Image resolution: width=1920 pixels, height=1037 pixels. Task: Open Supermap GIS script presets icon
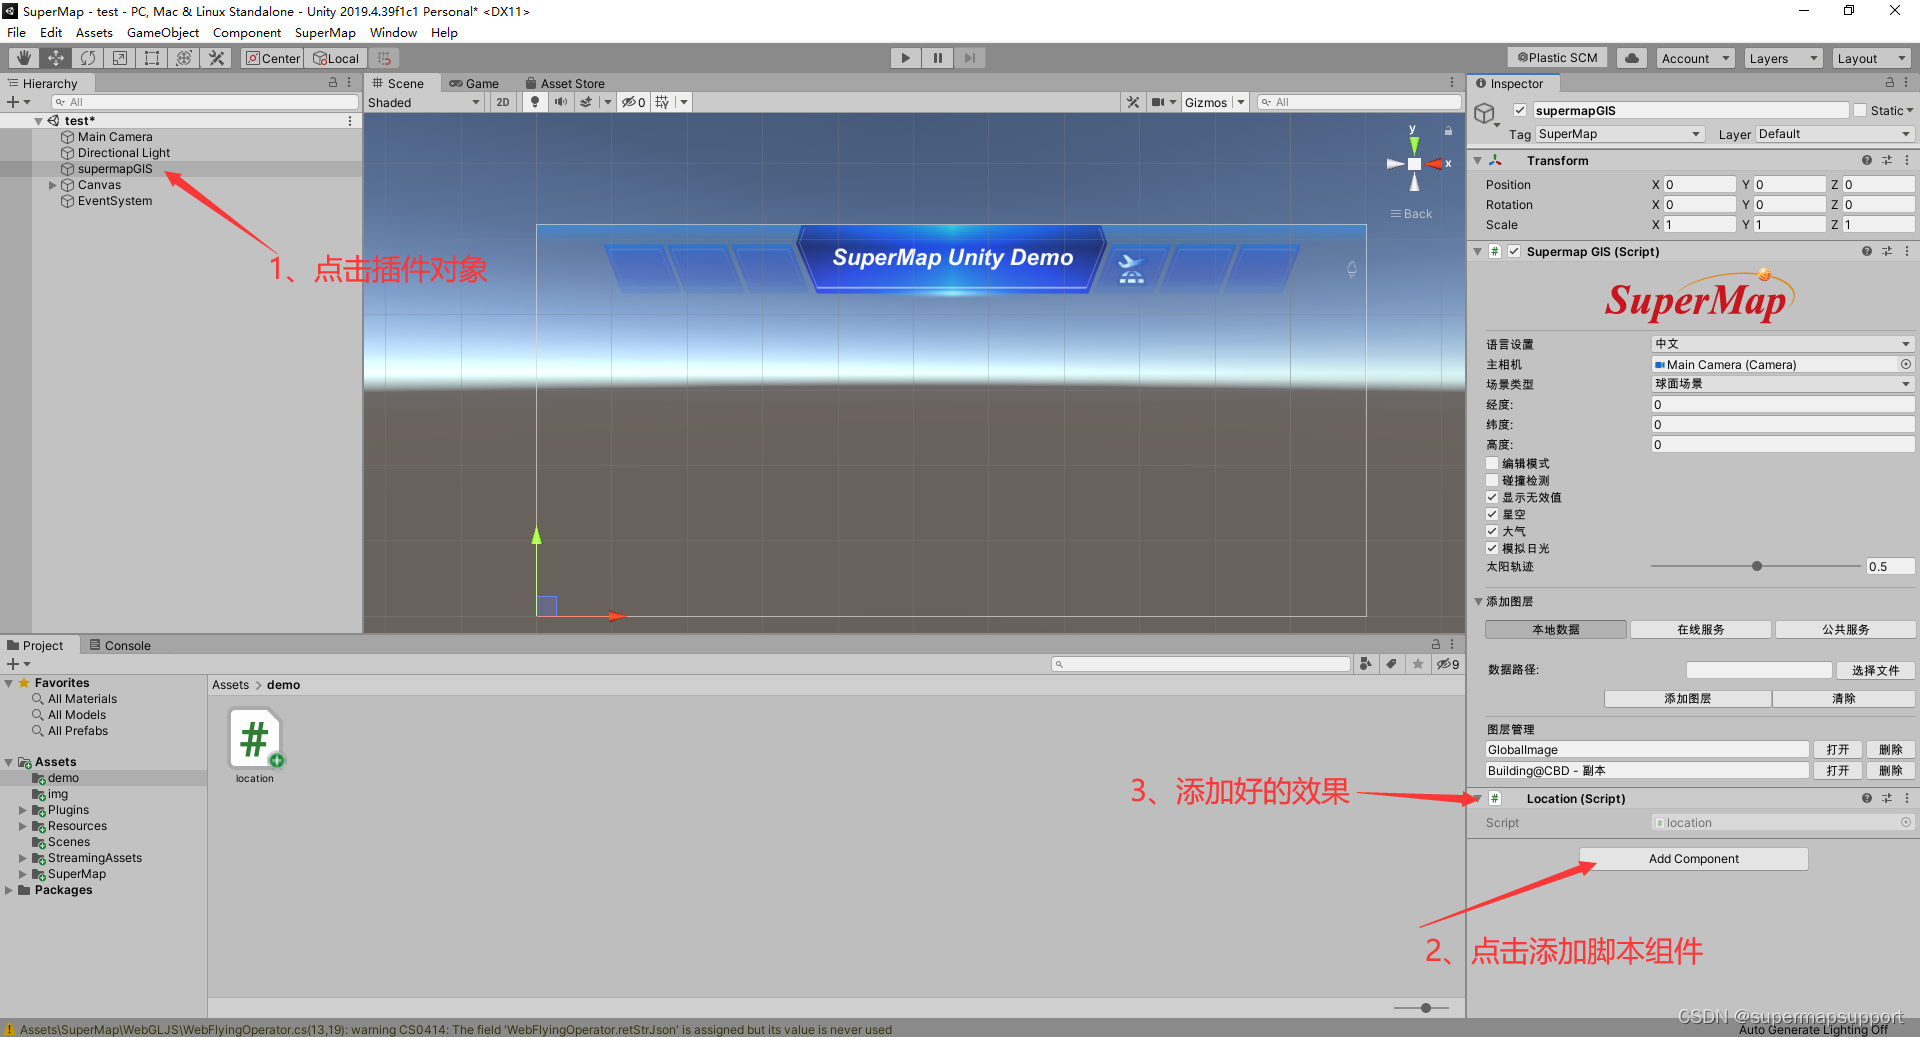[1887, 251]
